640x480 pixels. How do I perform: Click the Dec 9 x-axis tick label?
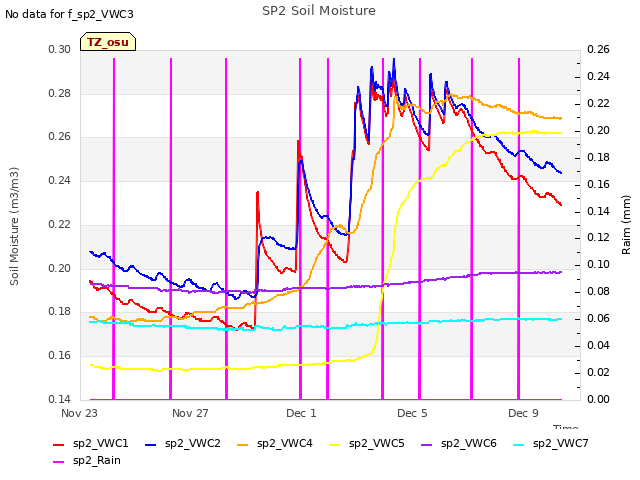click(x=523, y=413)
